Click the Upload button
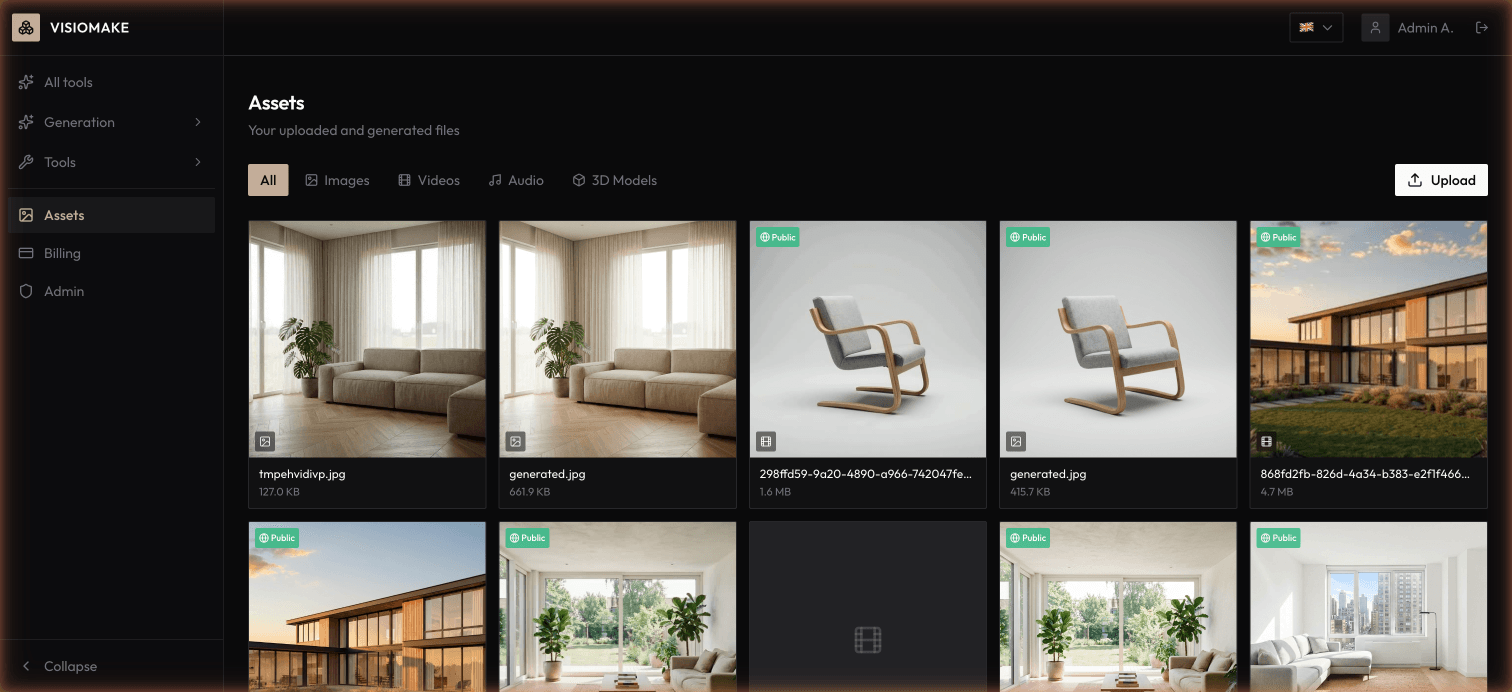The width and height of the screenshot is (1512, 692). [x=1441, y=180]
